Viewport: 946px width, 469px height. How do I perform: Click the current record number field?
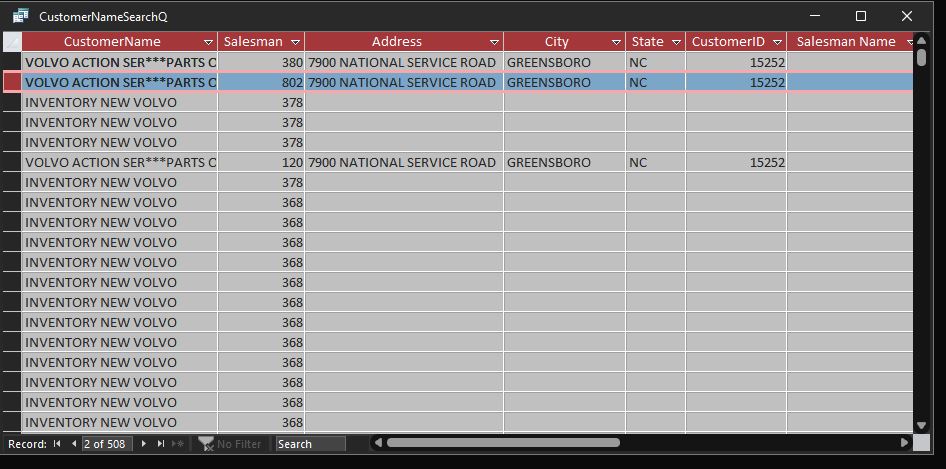pos(106,443)
